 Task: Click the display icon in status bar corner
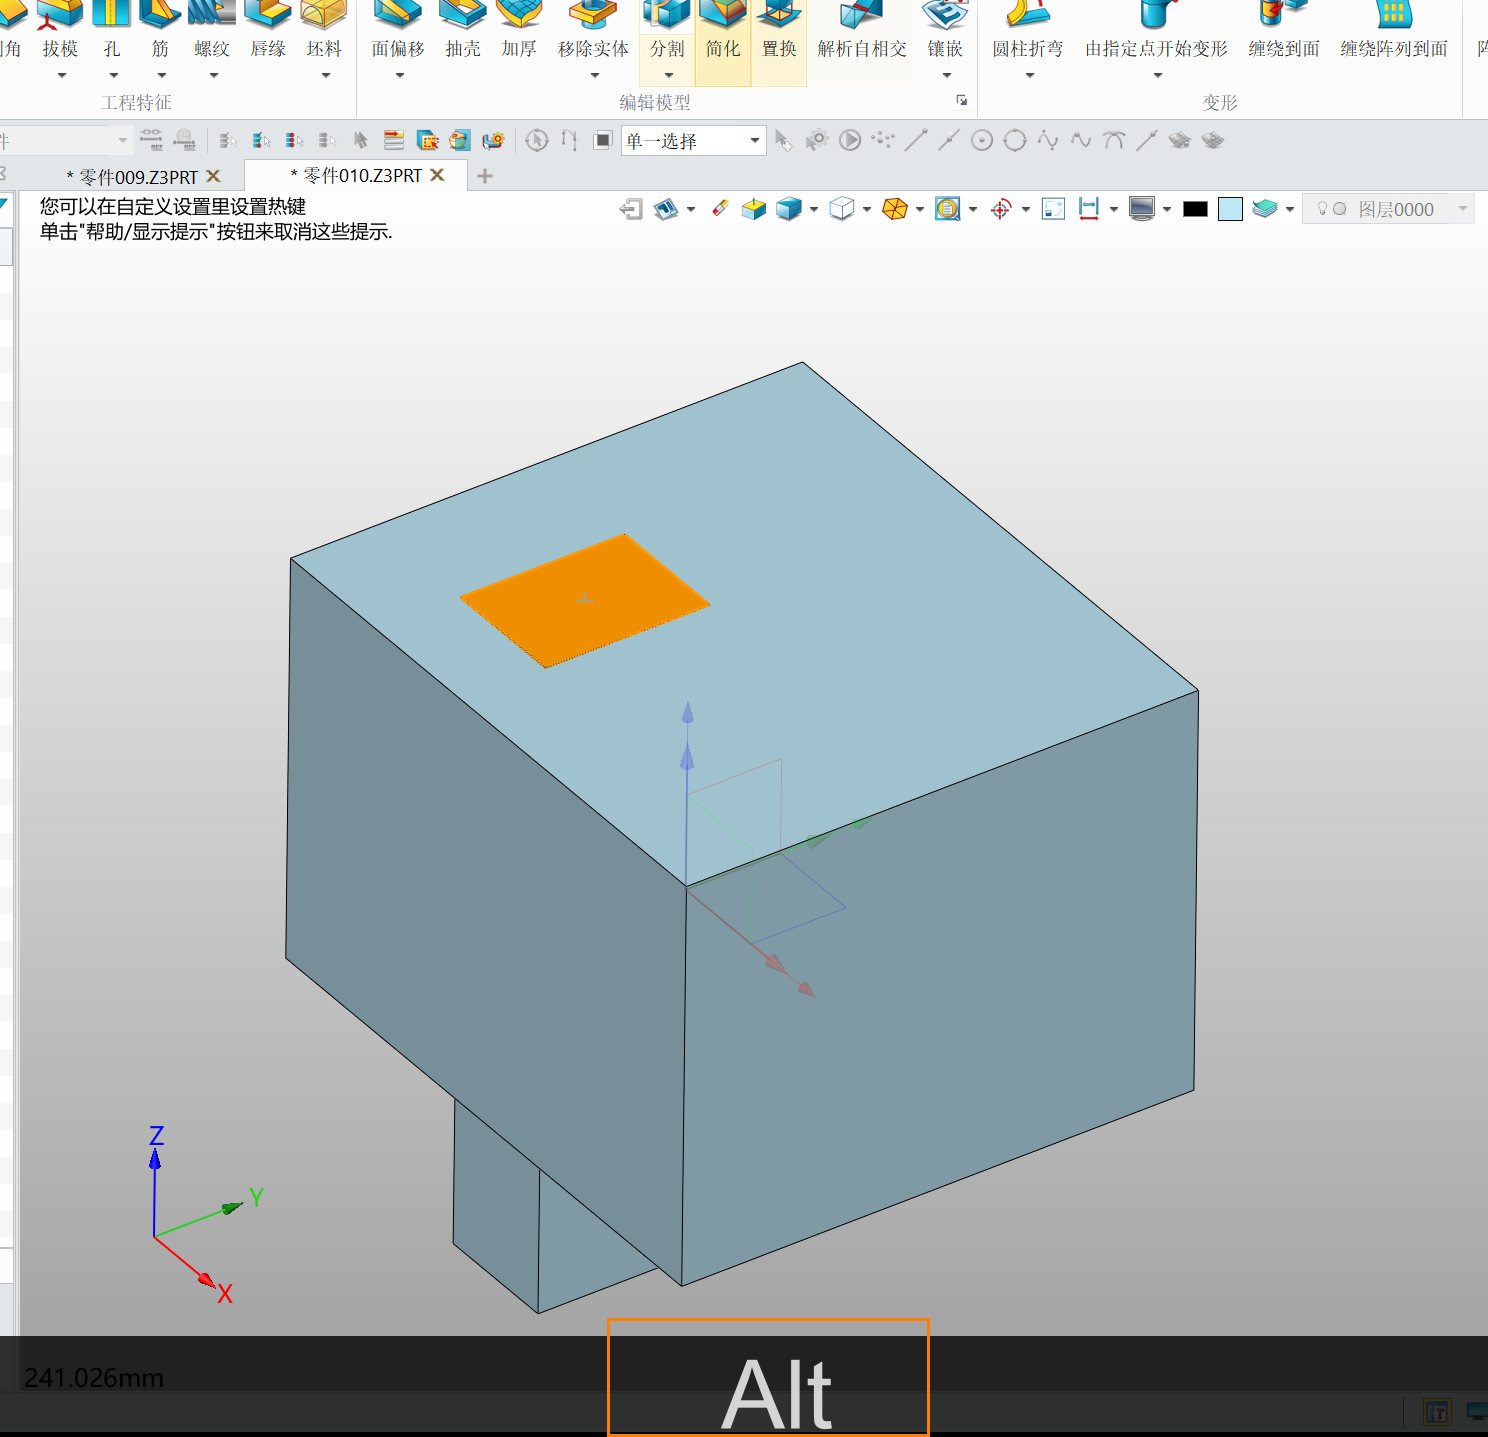pos(1476,1412)
